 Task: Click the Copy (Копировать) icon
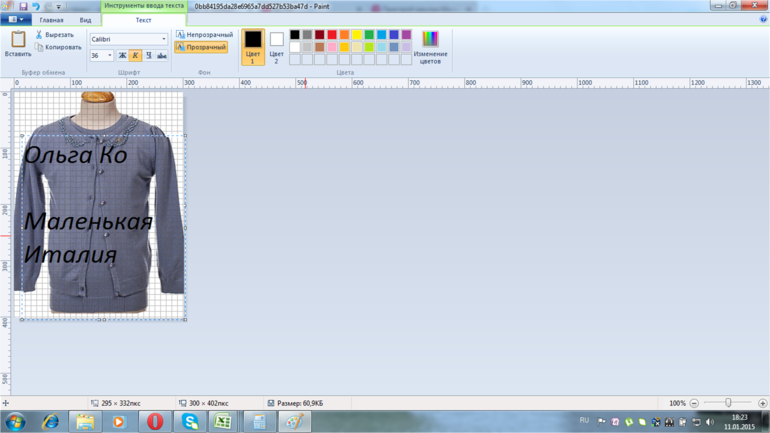[x=40, y=47]
